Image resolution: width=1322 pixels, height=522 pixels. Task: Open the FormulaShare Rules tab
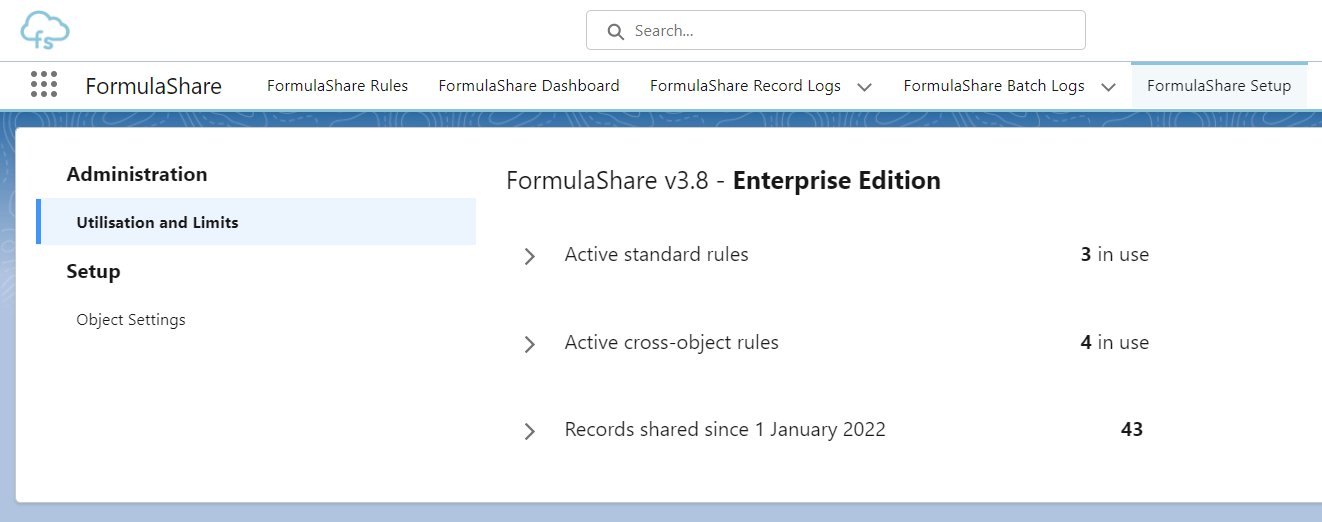337,86
